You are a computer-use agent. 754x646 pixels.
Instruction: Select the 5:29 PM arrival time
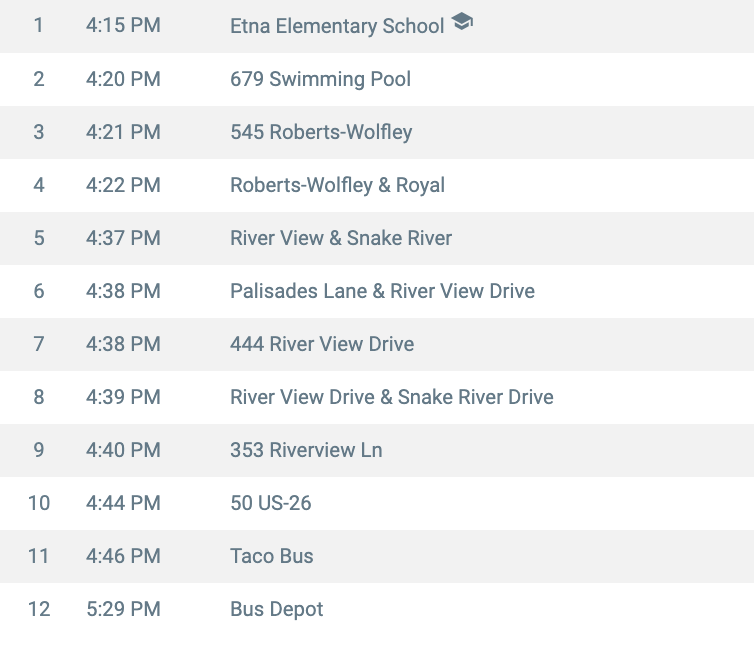click(x=123, y=609)
